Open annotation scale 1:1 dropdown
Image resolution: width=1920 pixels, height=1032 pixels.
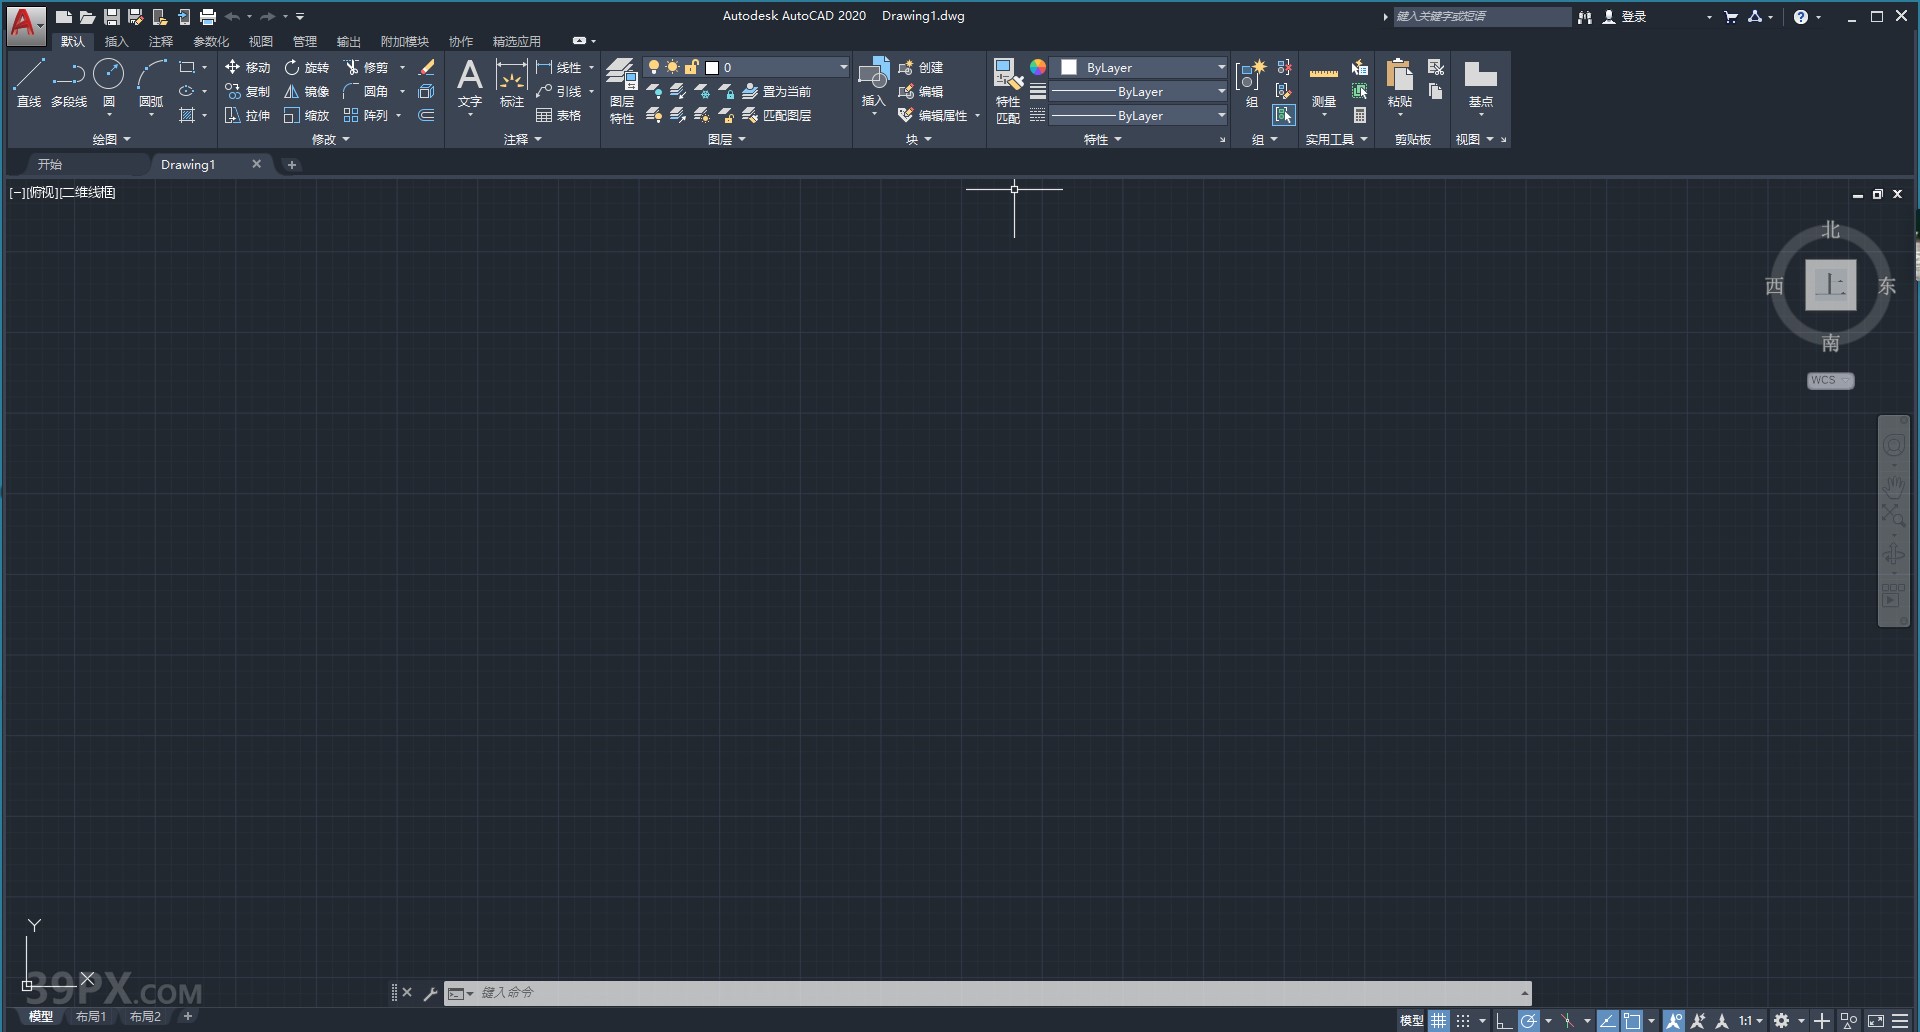coord(1750,1021)
